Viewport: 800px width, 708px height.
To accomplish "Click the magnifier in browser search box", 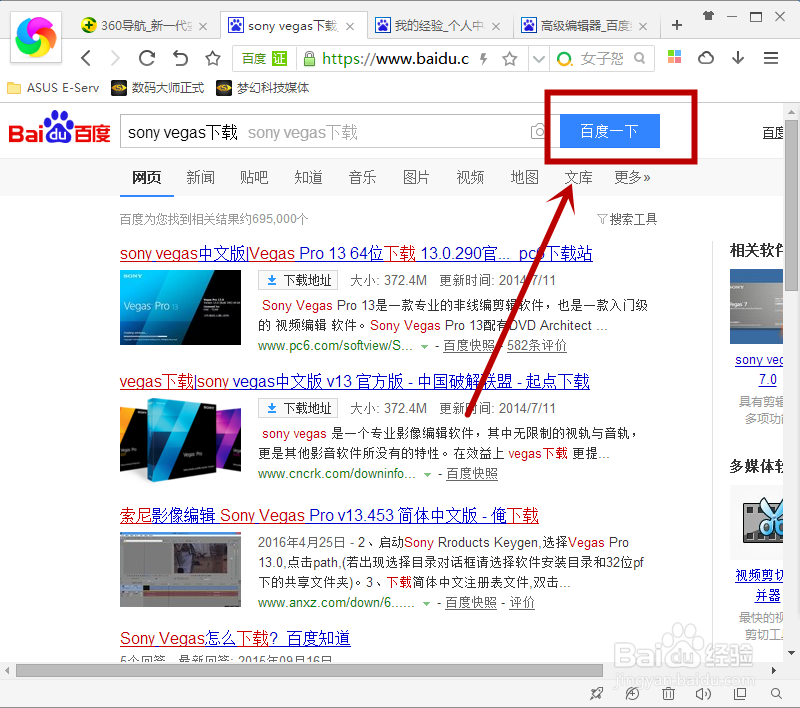I will click(639, 58).
